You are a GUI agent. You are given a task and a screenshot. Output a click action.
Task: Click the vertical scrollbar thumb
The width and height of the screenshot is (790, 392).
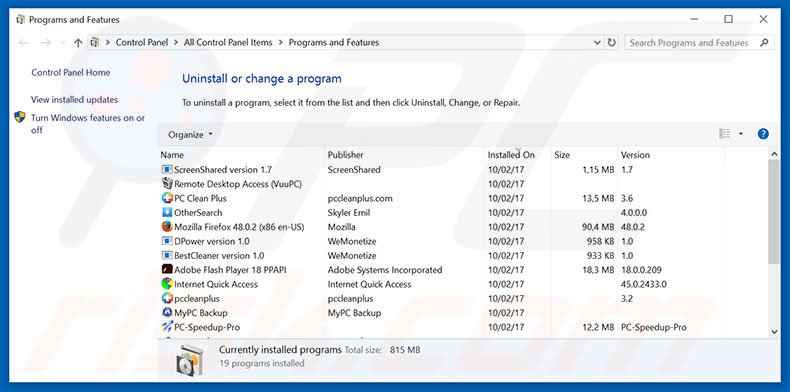coord(774,212)
